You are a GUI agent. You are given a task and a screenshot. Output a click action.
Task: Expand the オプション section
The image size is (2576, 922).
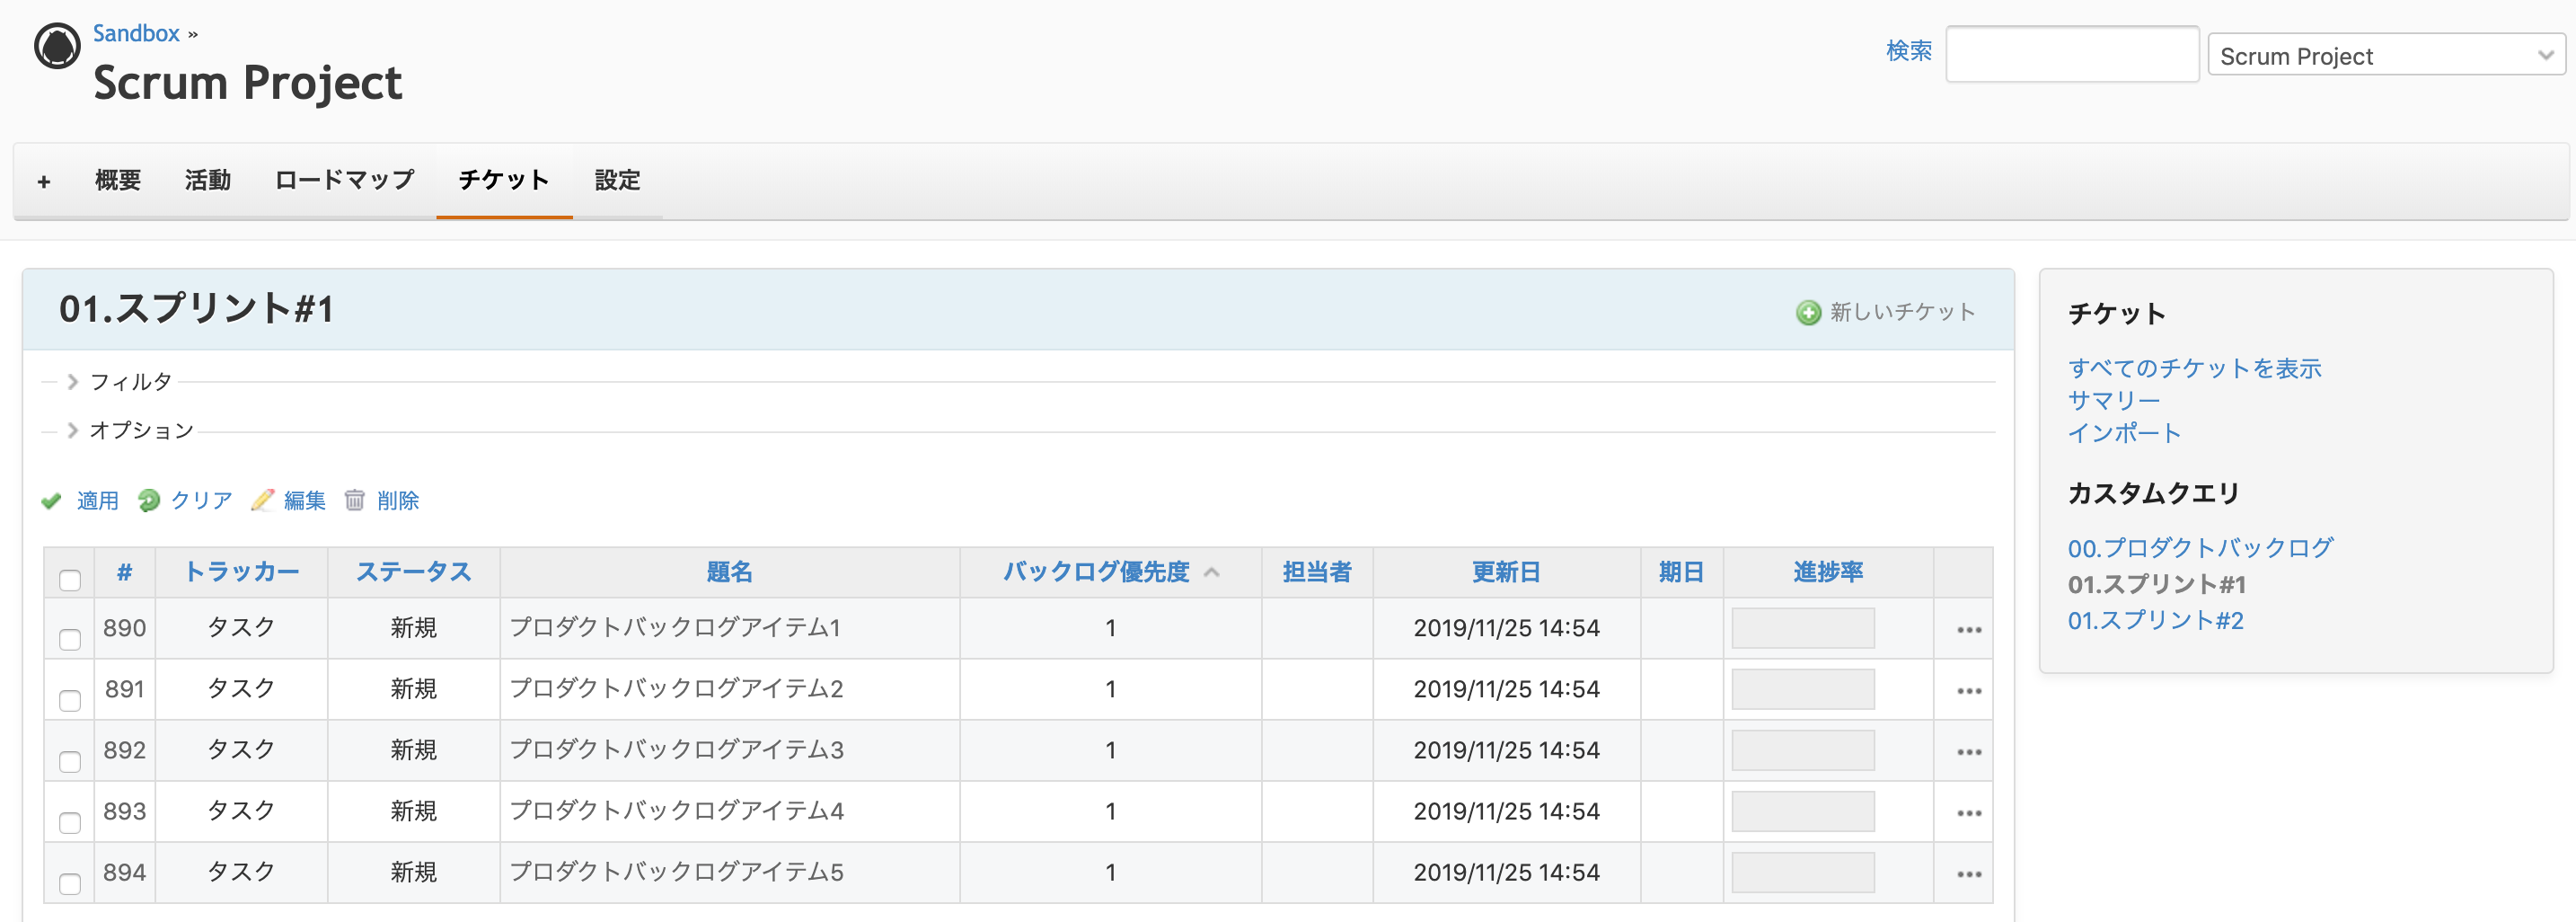pos(130,430)
